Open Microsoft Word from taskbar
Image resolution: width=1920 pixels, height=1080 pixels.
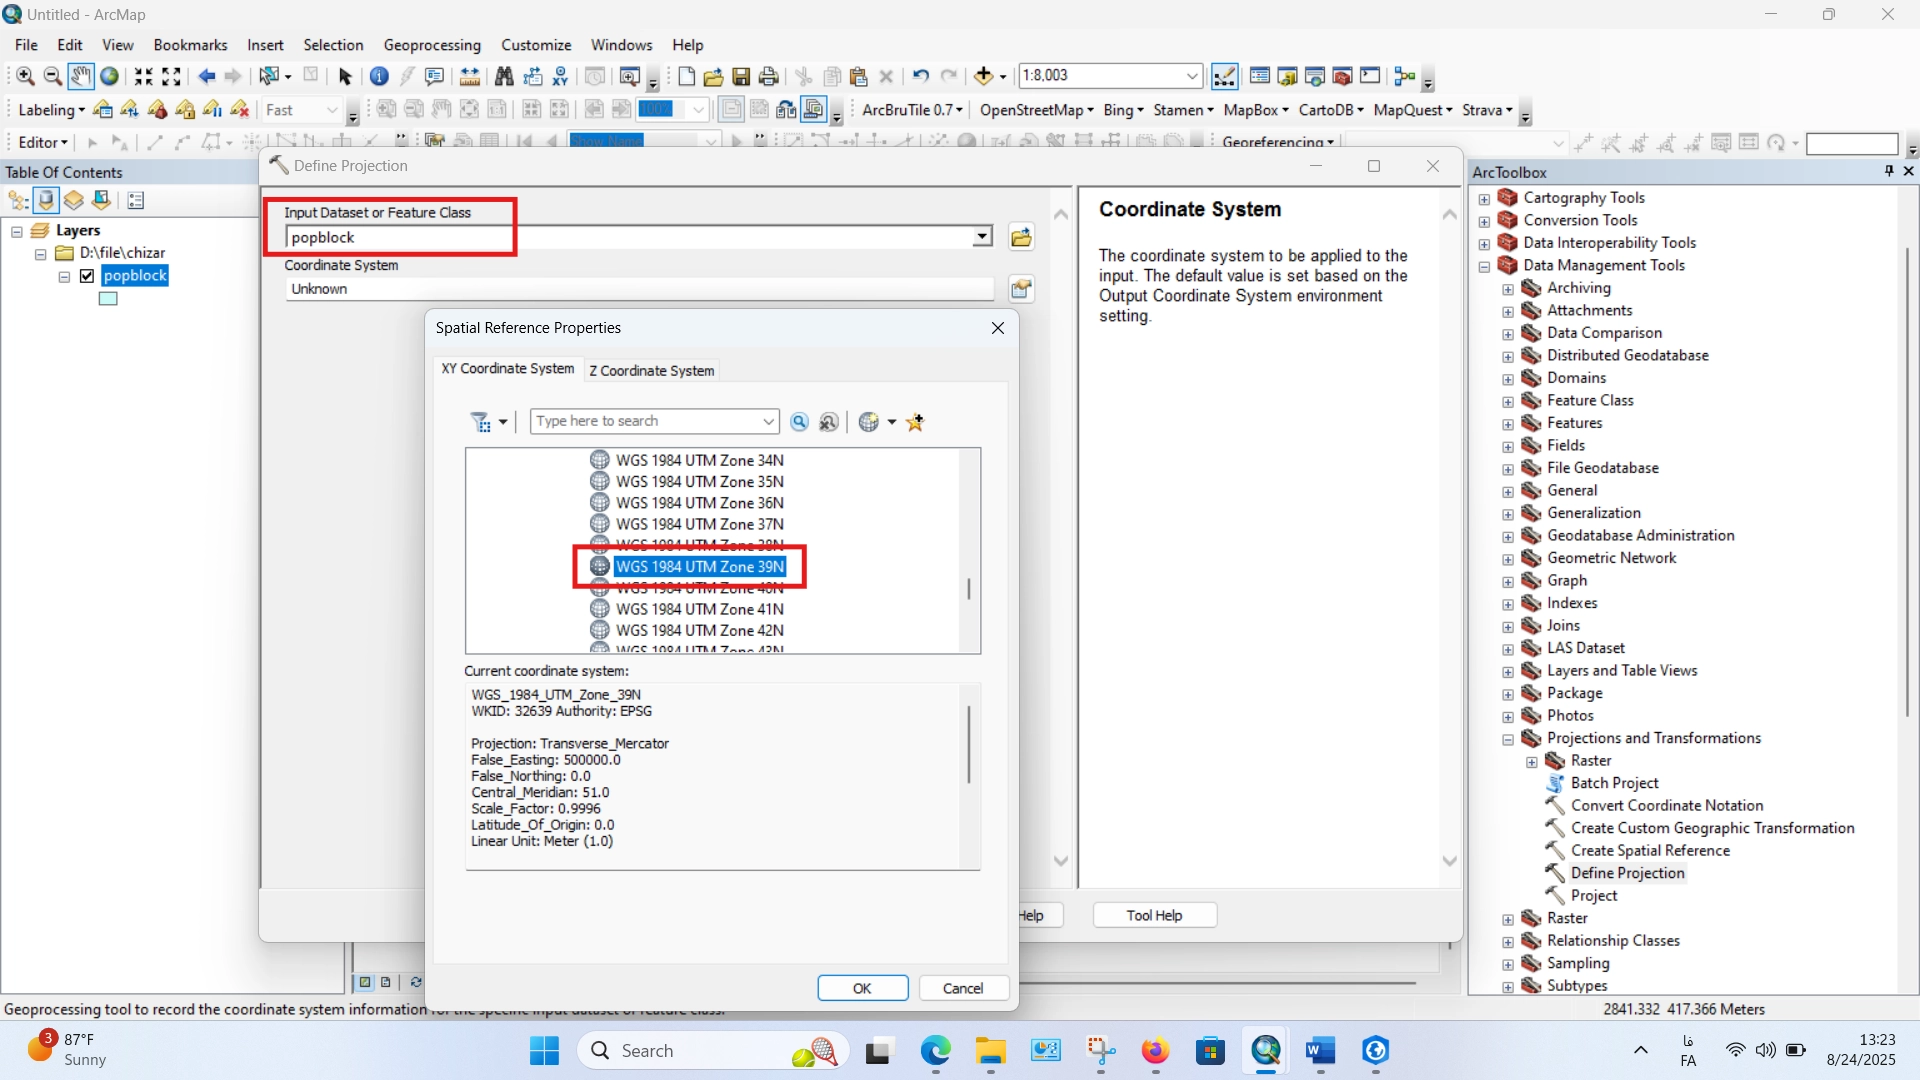tap(1321, 1051)
